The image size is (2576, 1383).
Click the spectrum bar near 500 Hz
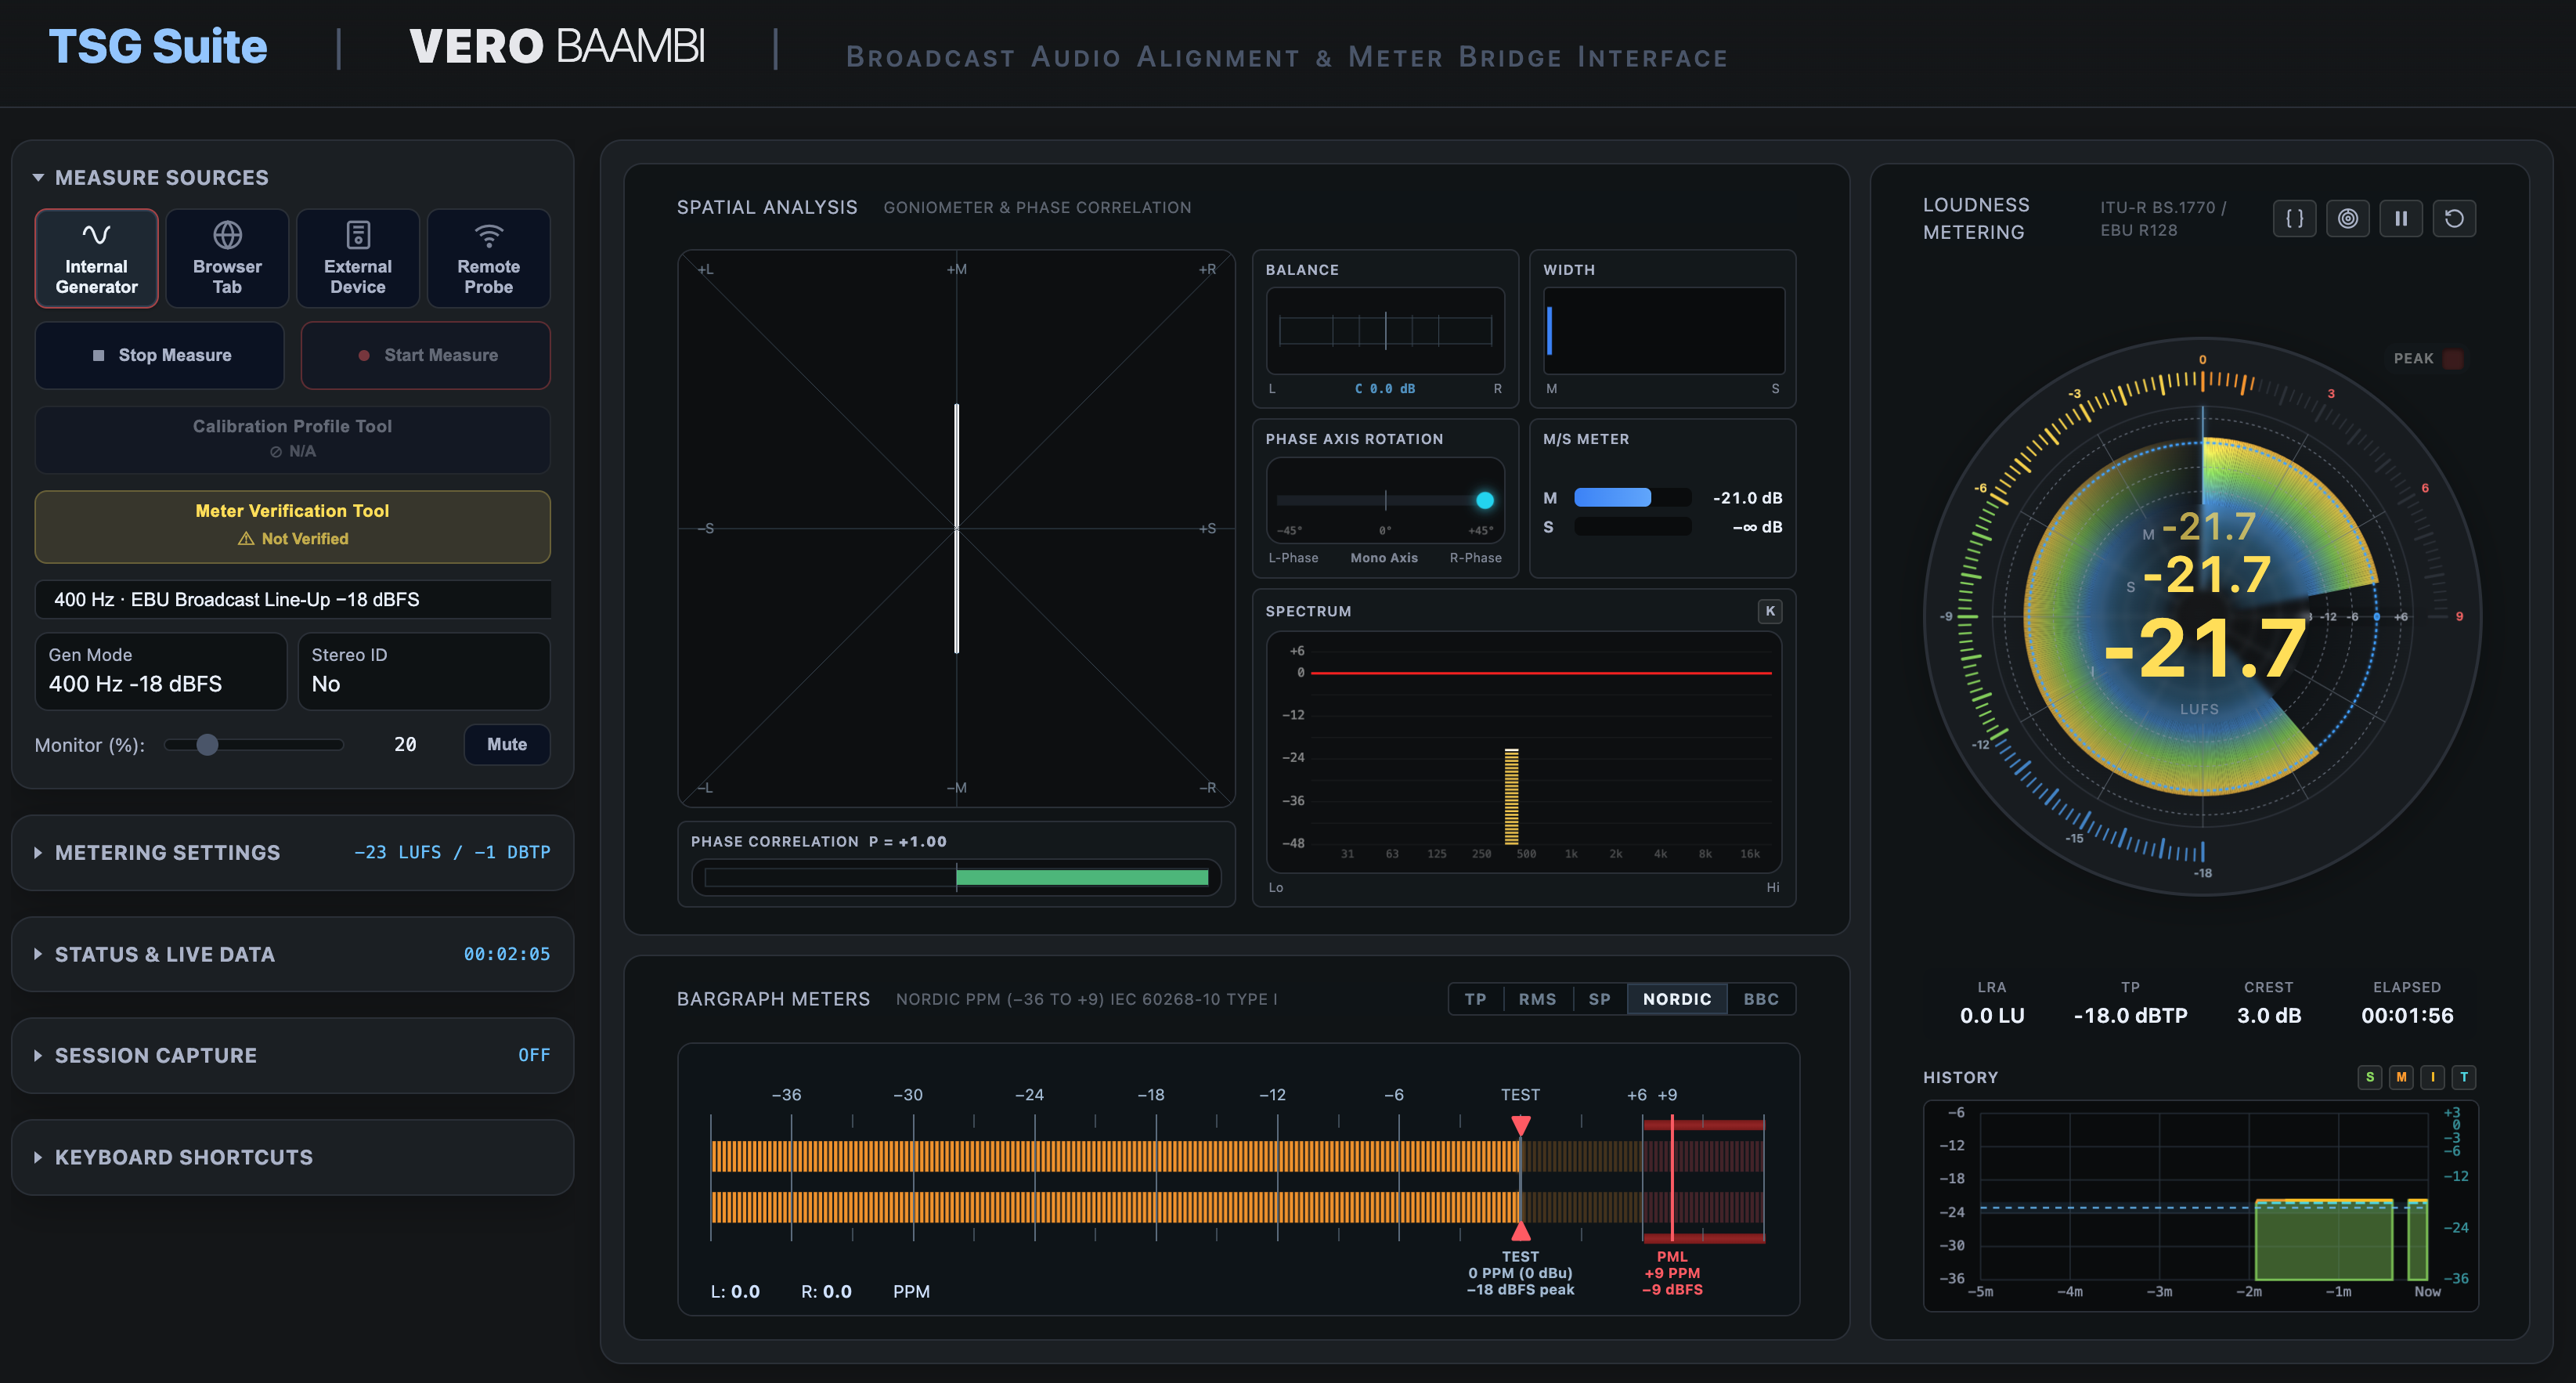pyautogui.click(x=1511, y=796)
